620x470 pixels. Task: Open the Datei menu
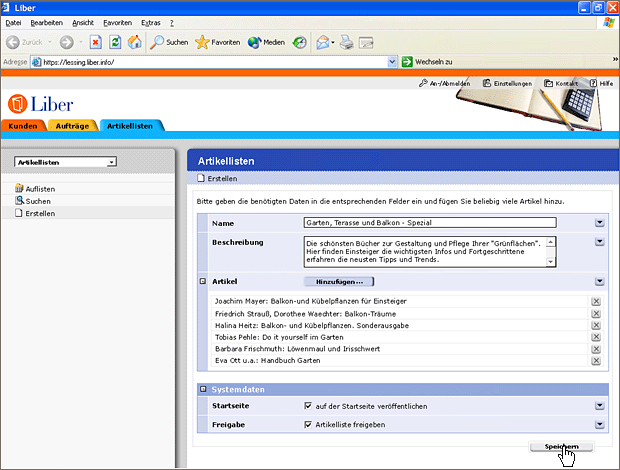(13, 23)
